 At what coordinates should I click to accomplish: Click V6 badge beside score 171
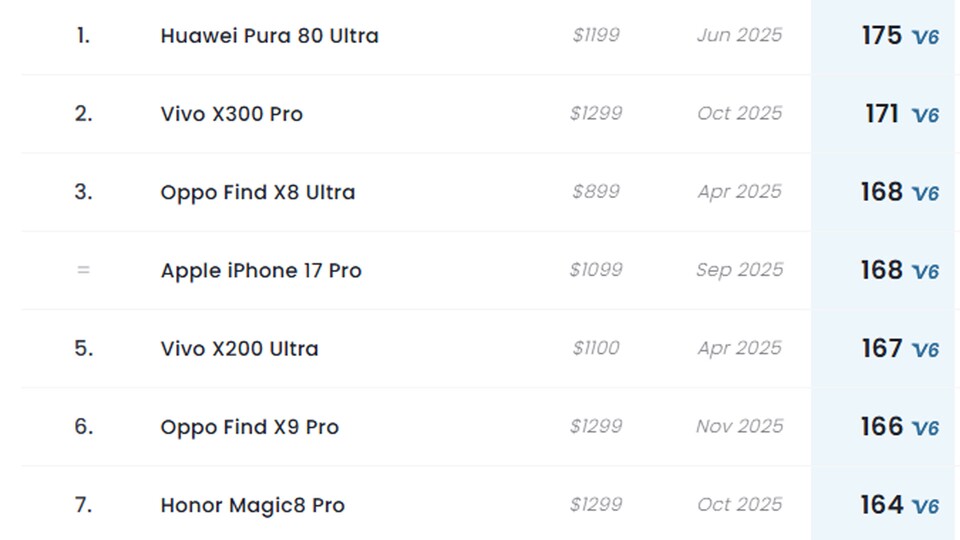coord(925,115)
